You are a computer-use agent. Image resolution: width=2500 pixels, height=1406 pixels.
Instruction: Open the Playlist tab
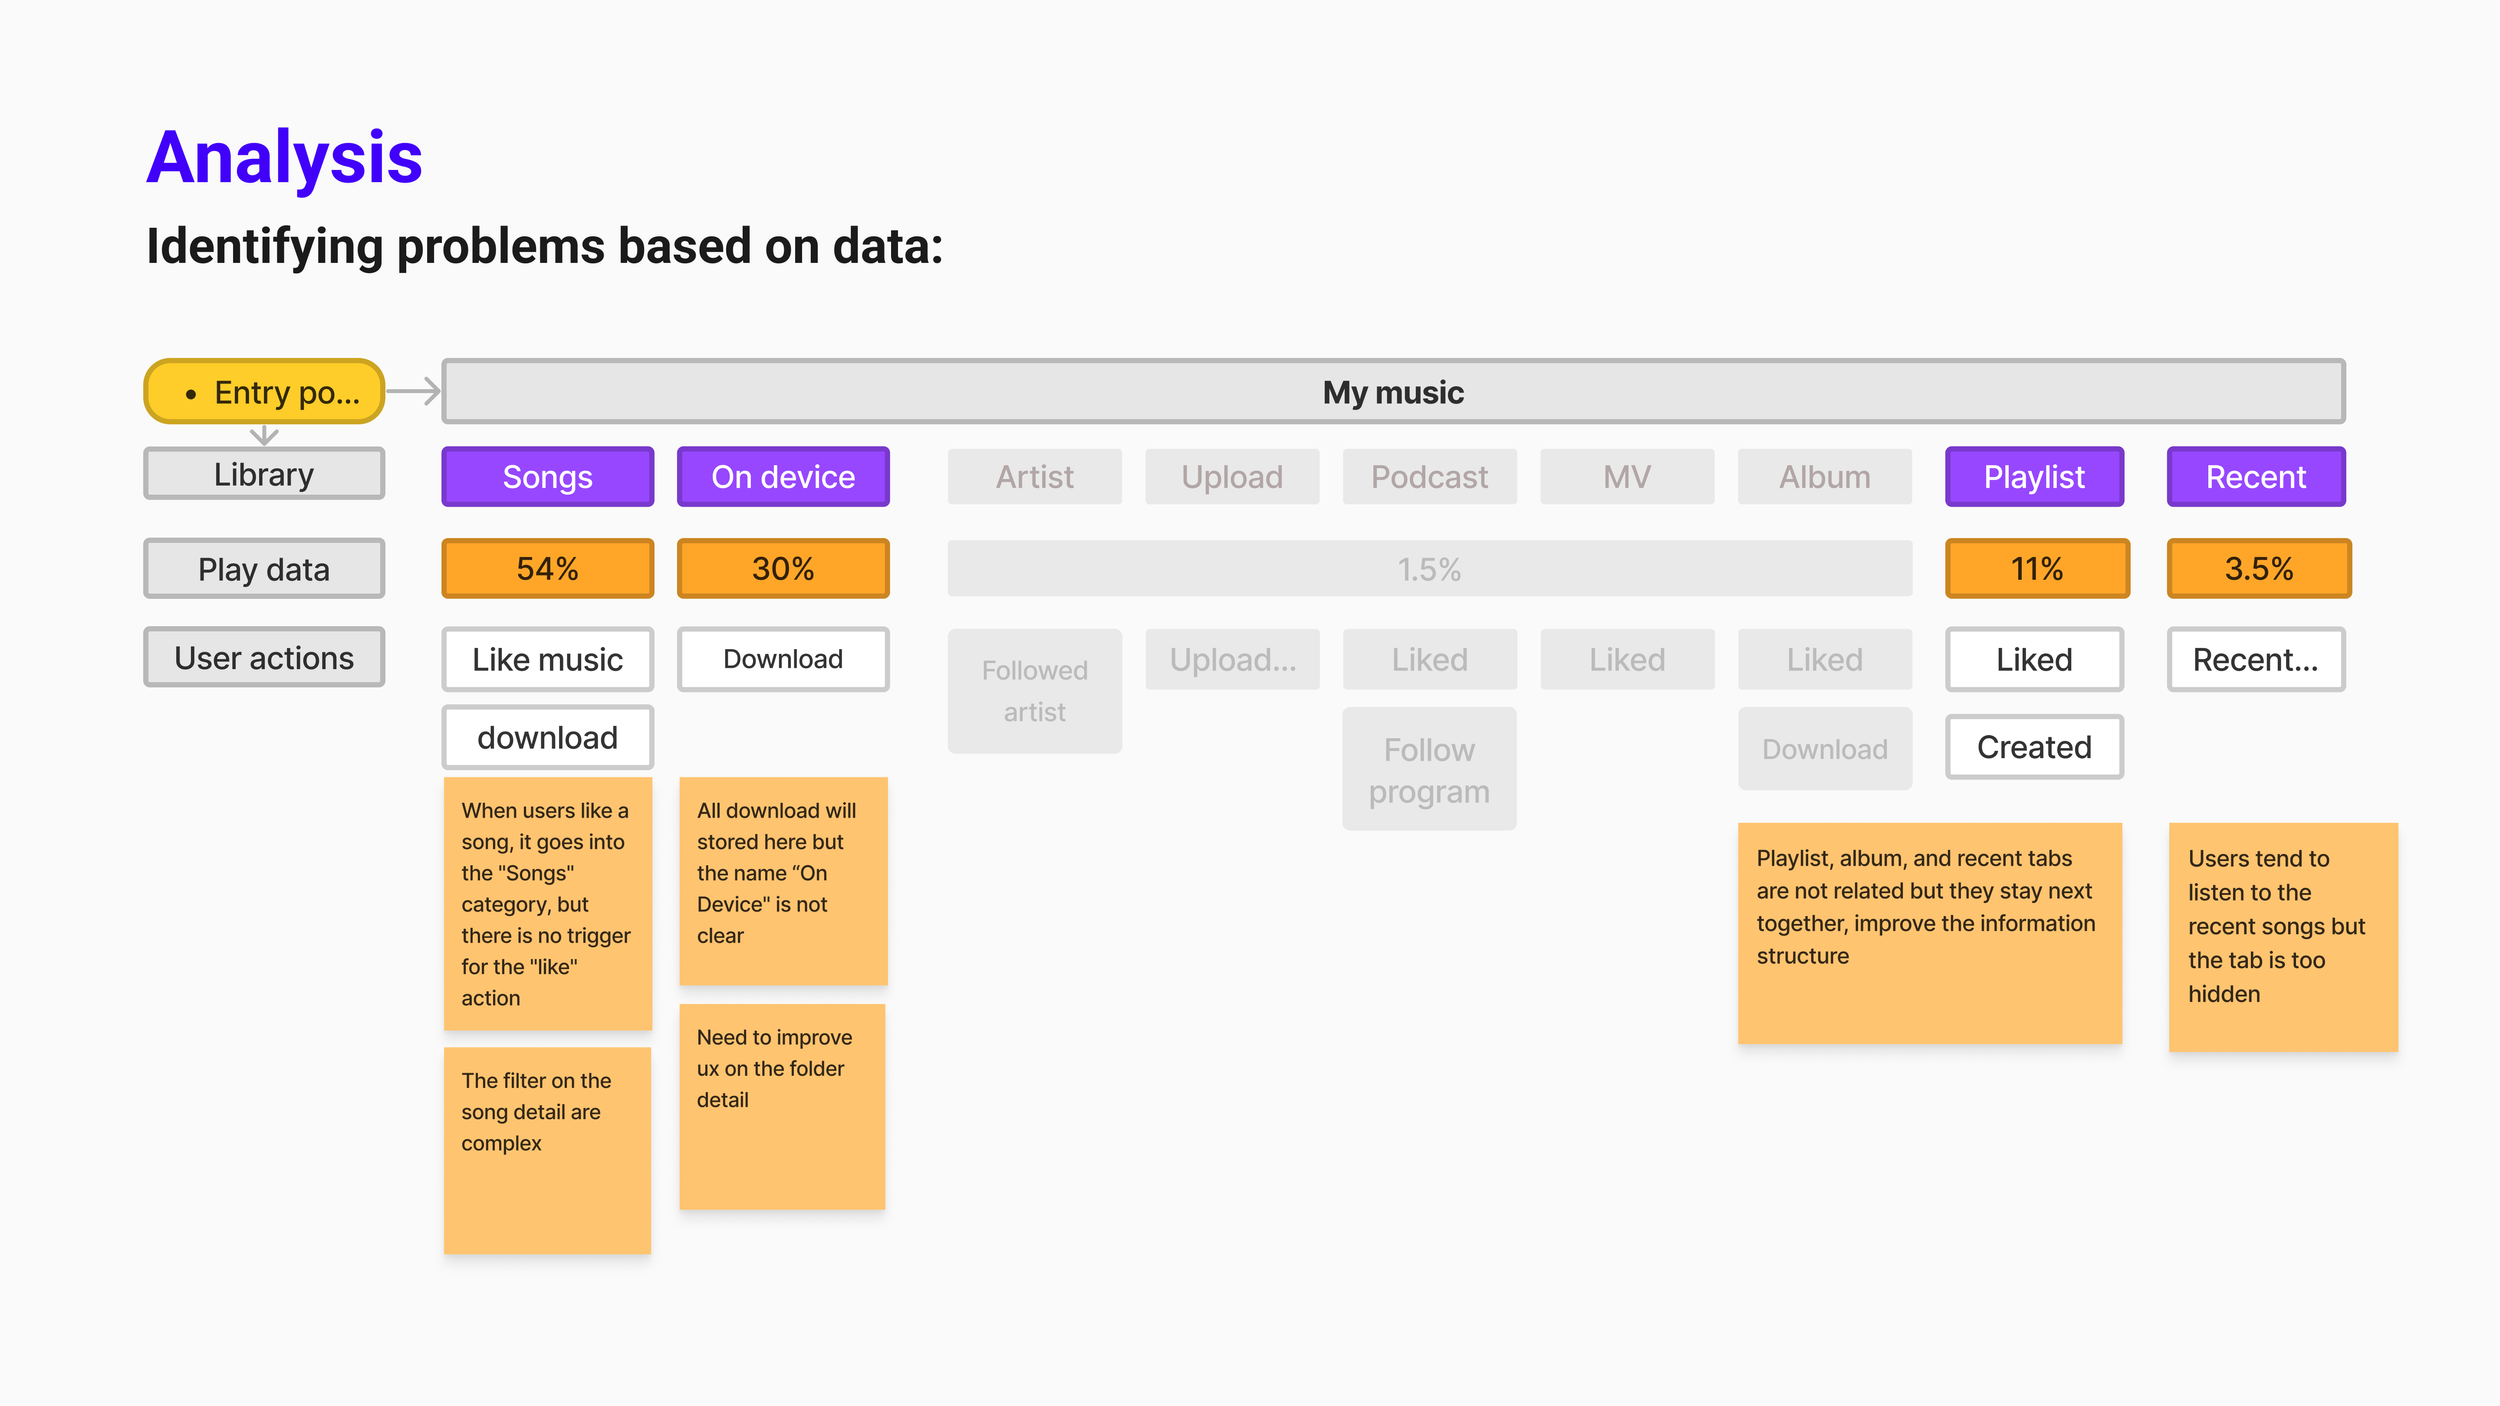pyautogui.click(x=2034, y=477)
